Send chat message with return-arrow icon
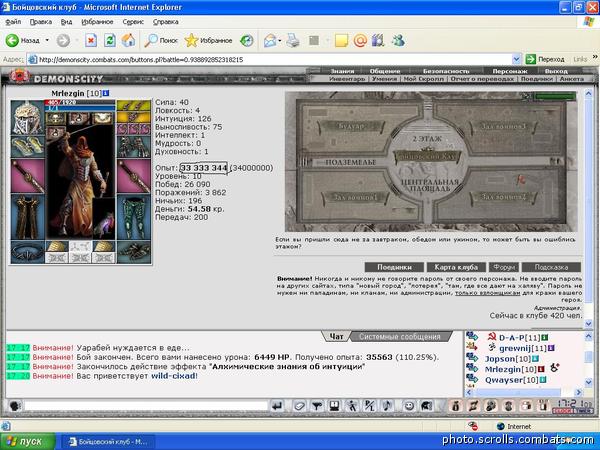Screen dimensions: 600x450 [277, 406]
